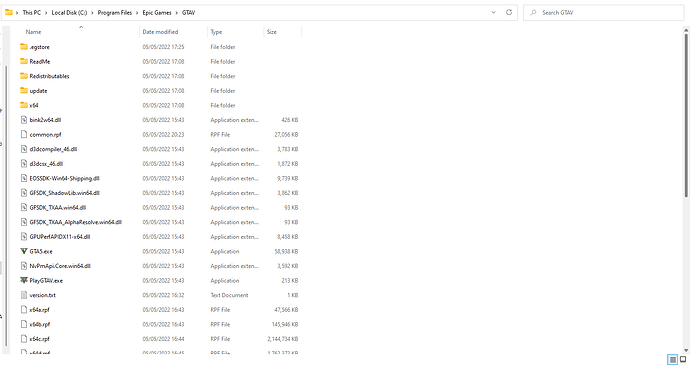The height and width of the screenshot is (365, 690).
Task: Switch to details view icon at bottom right
Action: [672, 359]
